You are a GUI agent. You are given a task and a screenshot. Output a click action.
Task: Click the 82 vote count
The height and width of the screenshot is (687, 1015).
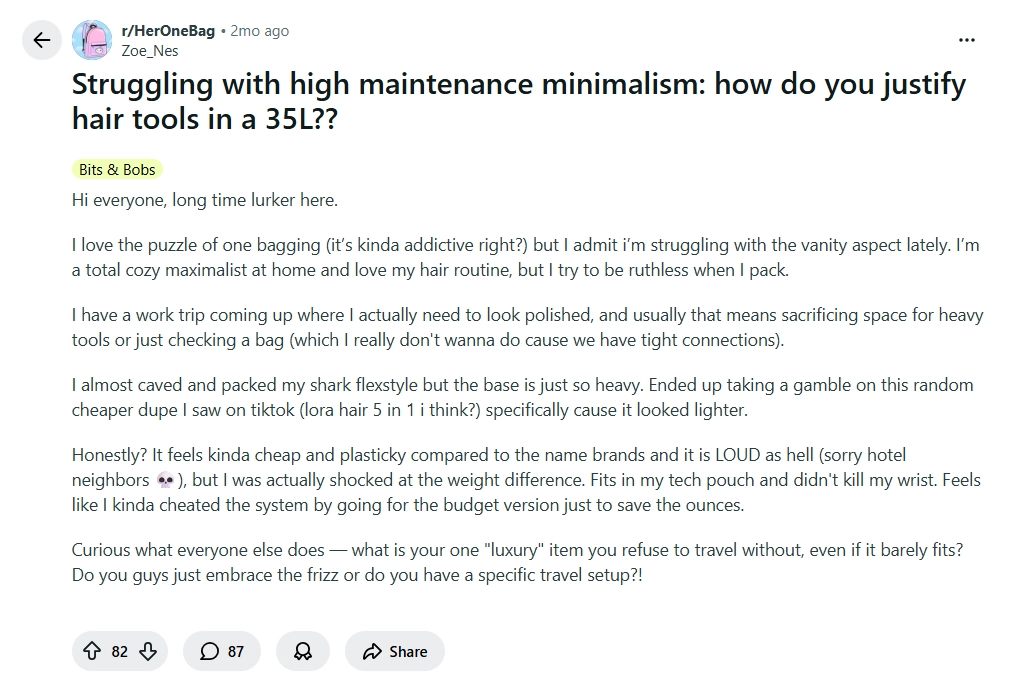(120, 651)
